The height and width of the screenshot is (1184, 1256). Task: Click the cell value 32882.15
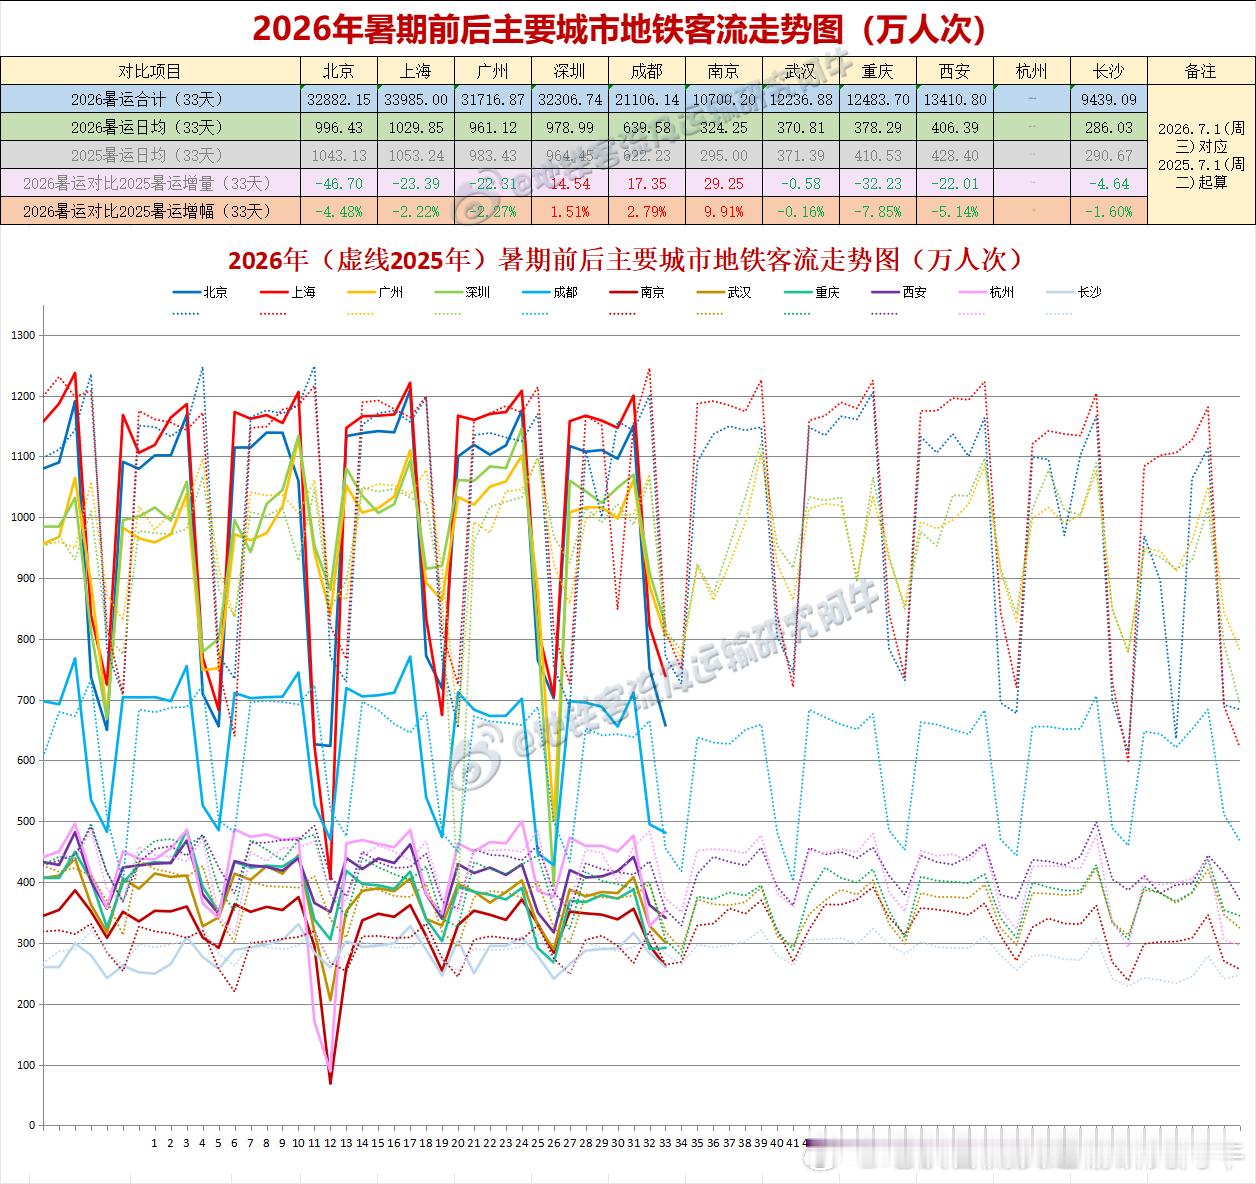coord(339,99)
